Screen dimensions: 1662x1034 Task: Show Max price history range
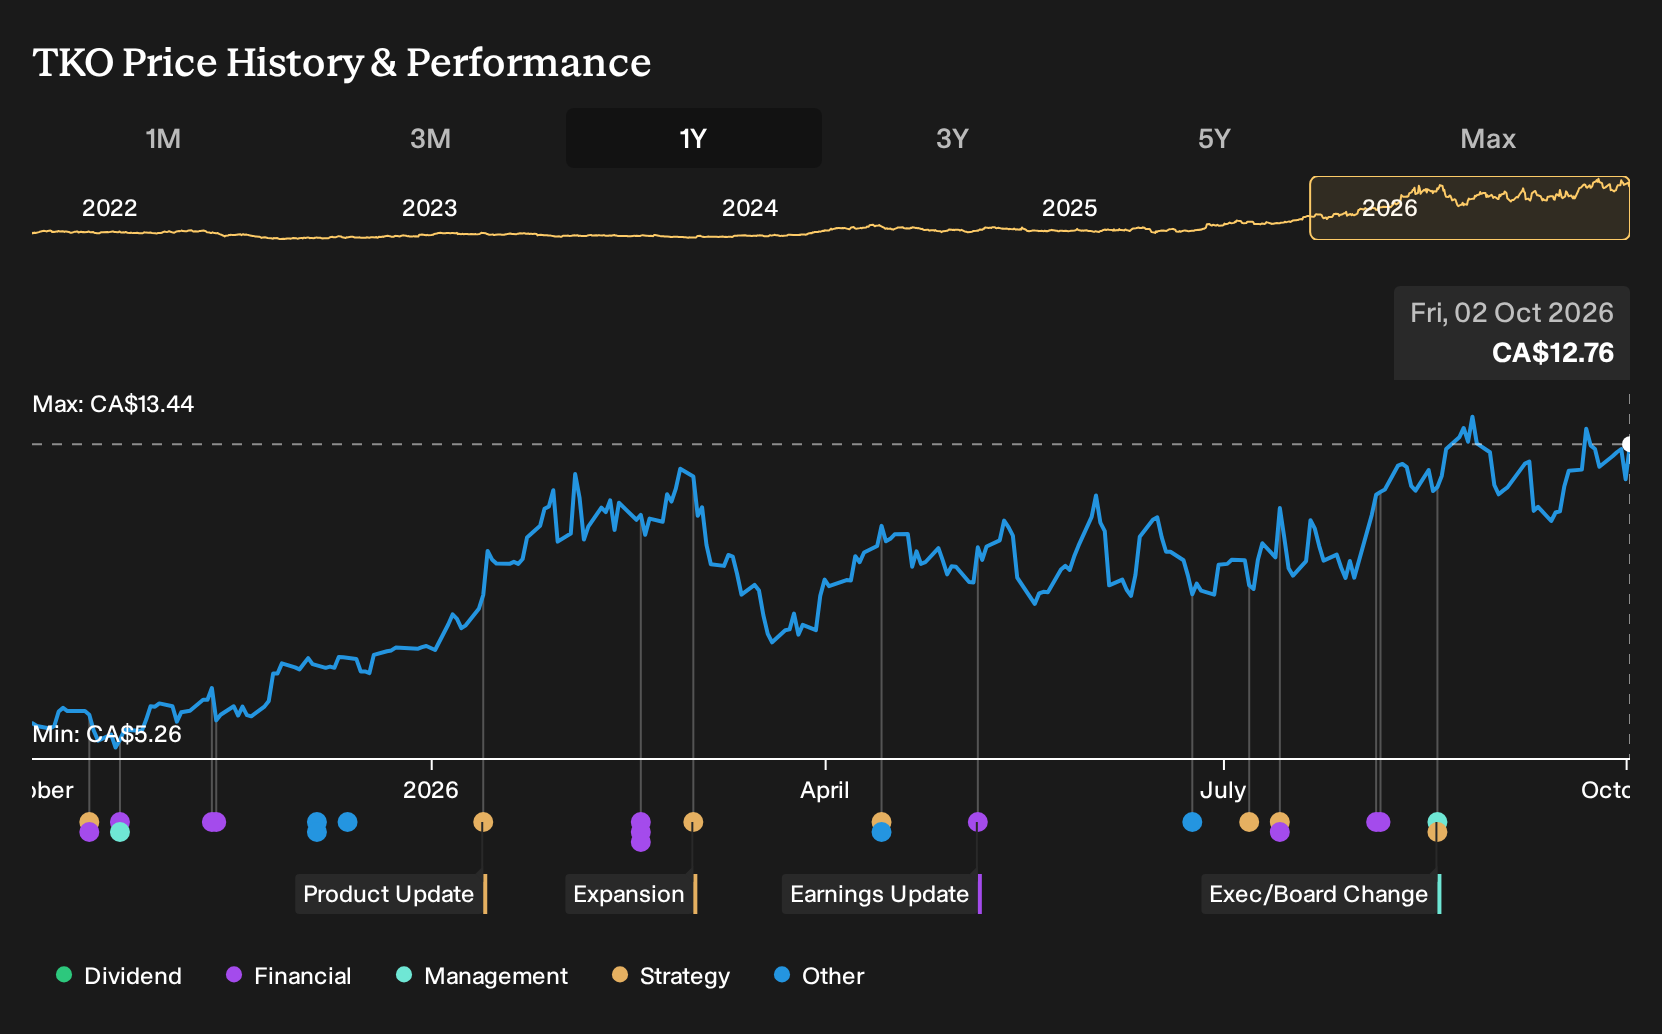1487,138
